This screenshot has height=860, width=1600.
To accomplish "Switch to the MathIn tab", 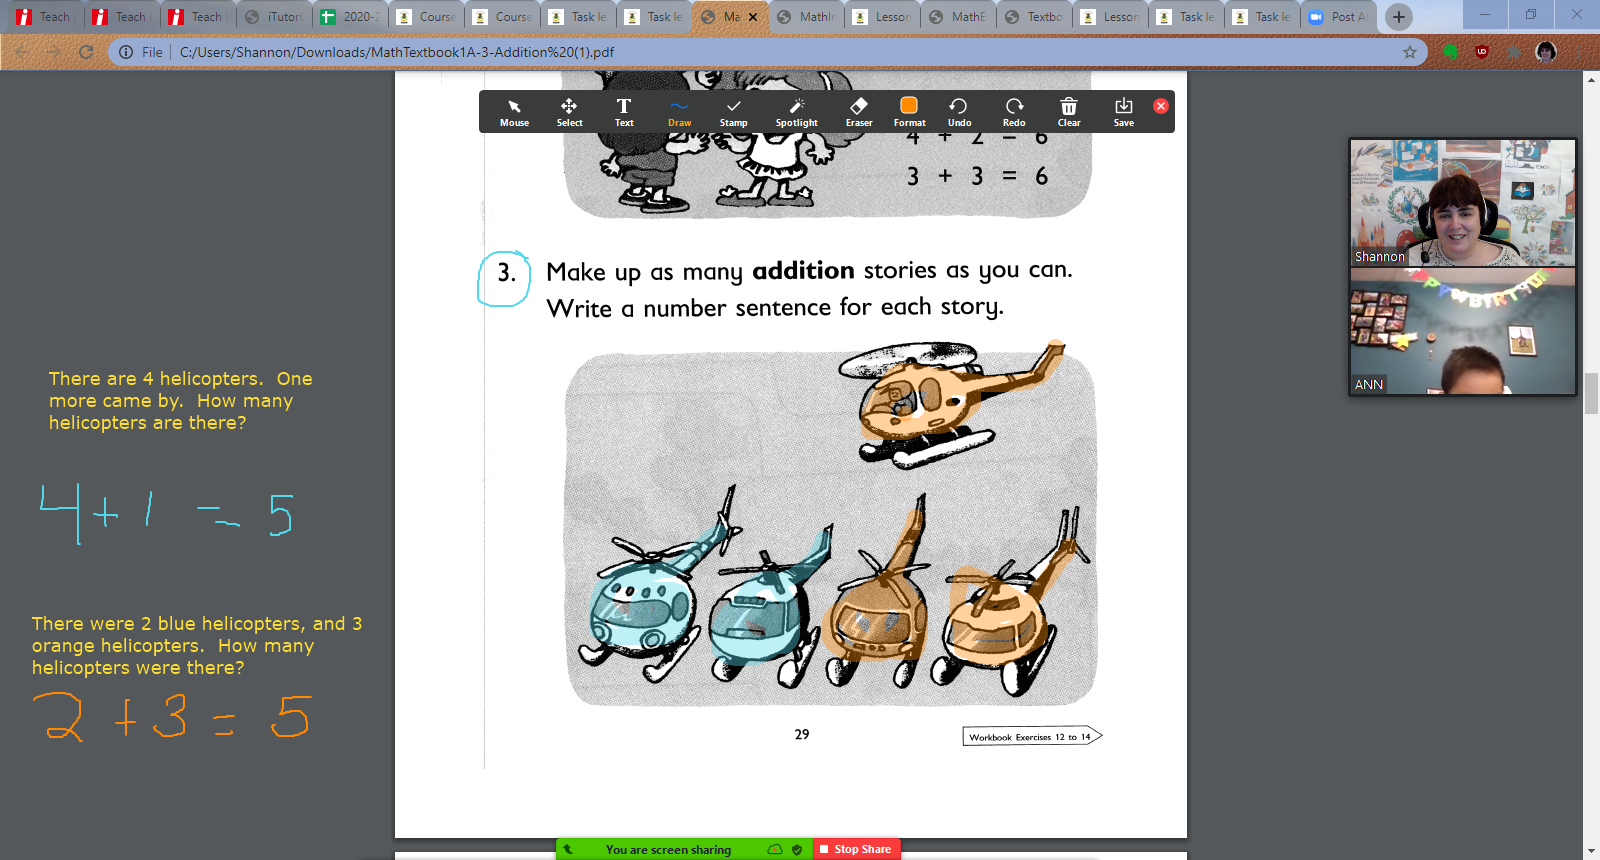I will [x=807, y=17].
